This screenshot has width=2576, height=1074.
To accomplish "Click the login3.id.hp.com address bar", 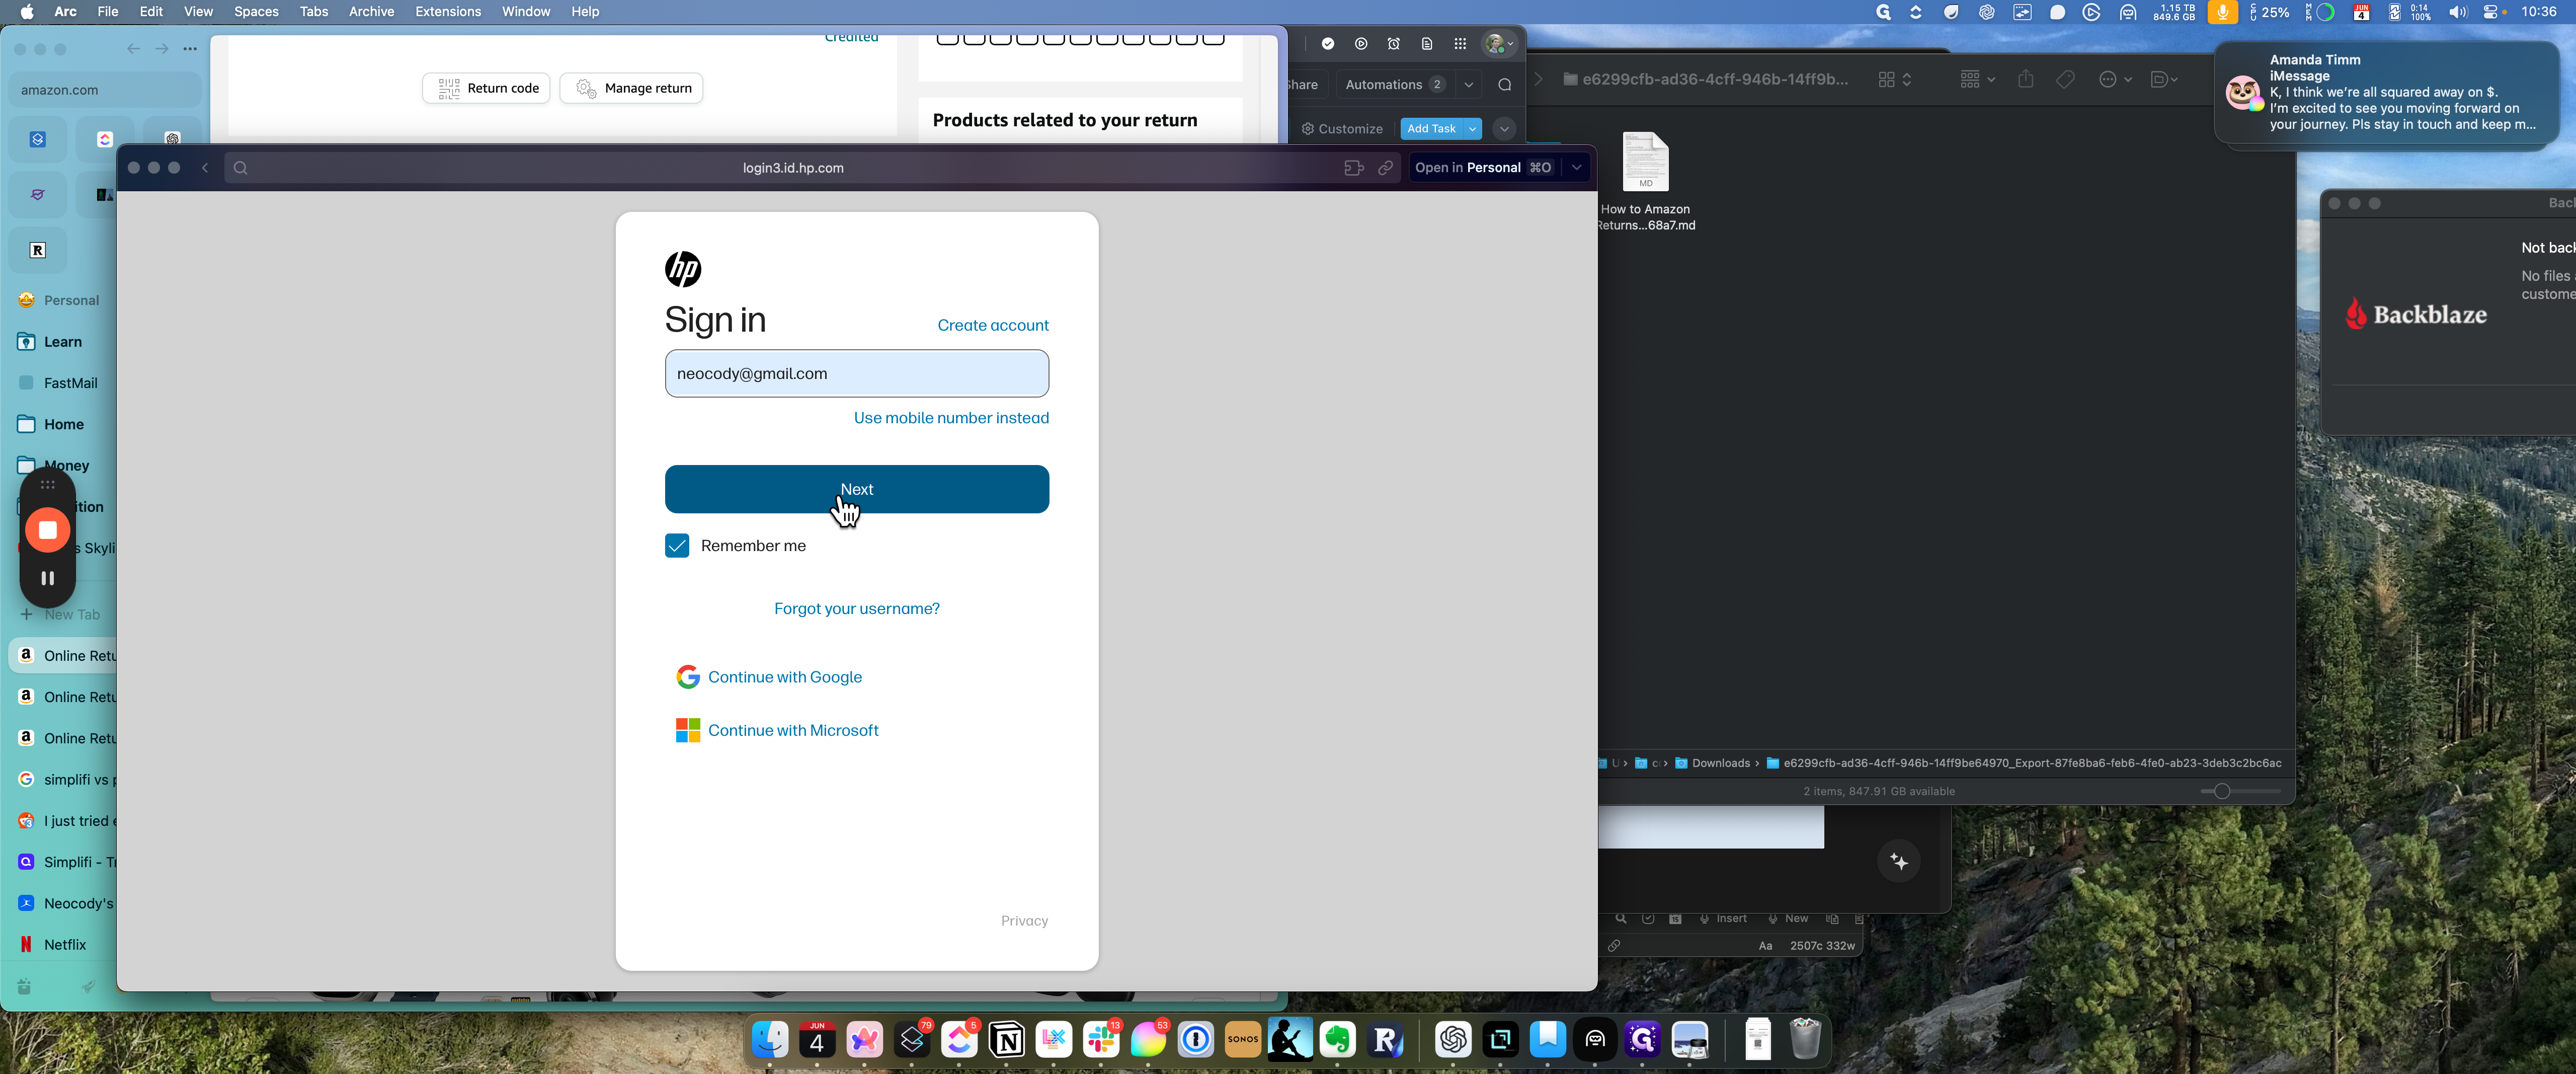I will [x=792, y=168].
